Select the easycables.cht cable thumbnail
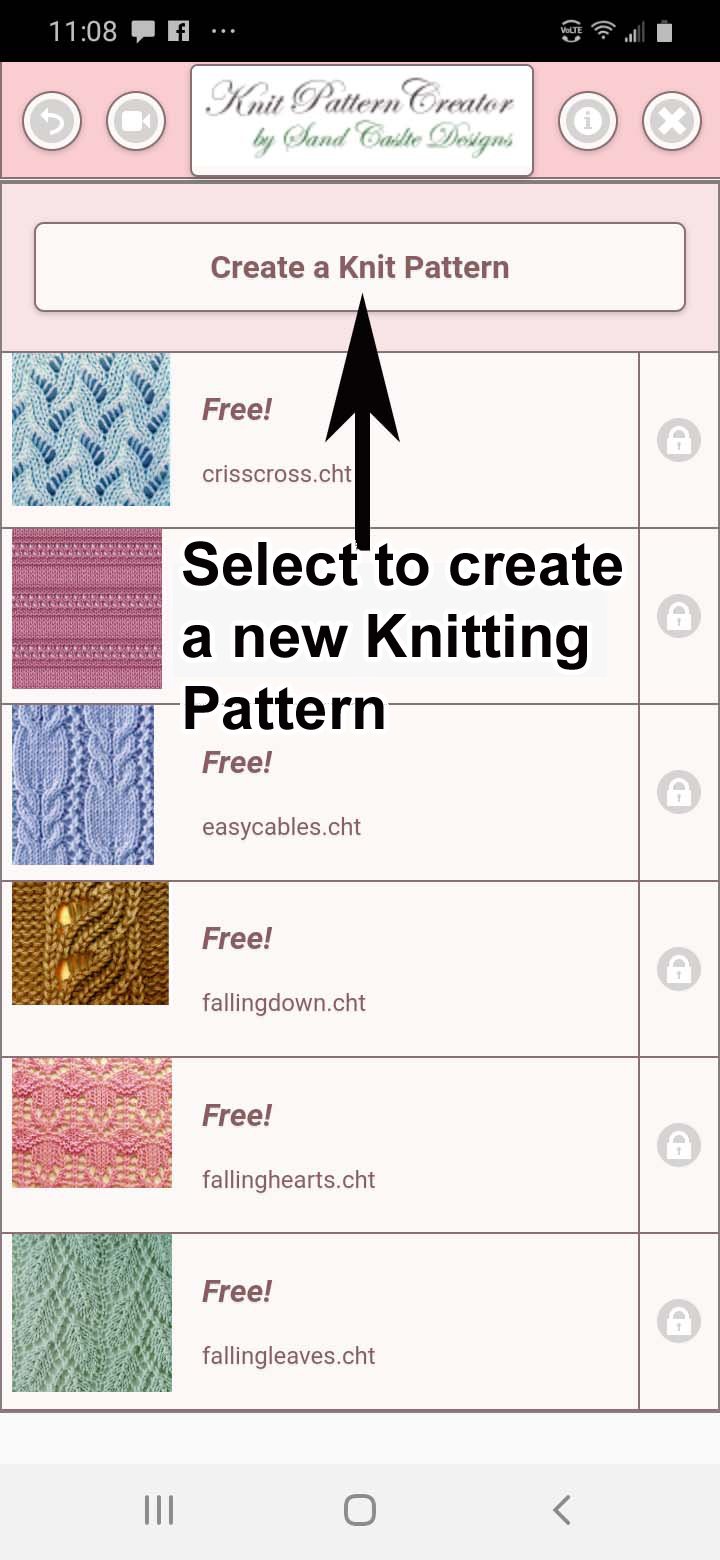The image size is (720, 1560). pos(83,785)
